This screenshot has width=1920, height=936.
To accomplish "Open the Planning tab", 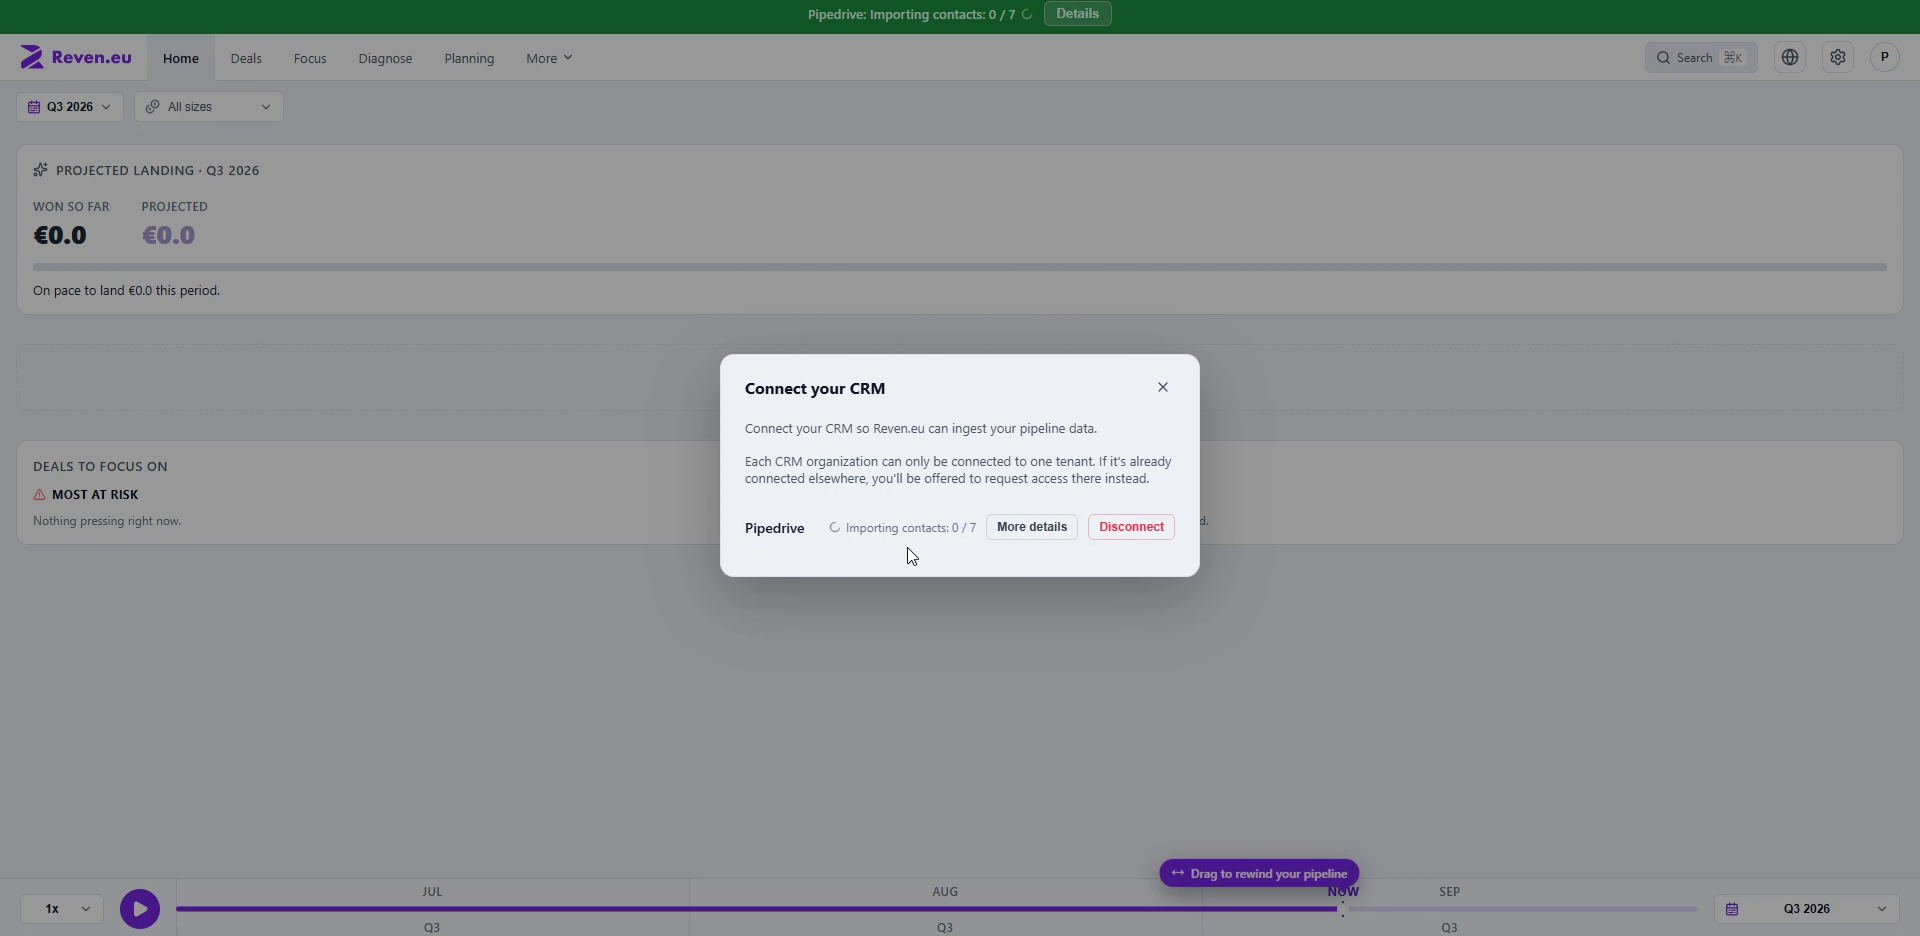I will pos(469,58).
